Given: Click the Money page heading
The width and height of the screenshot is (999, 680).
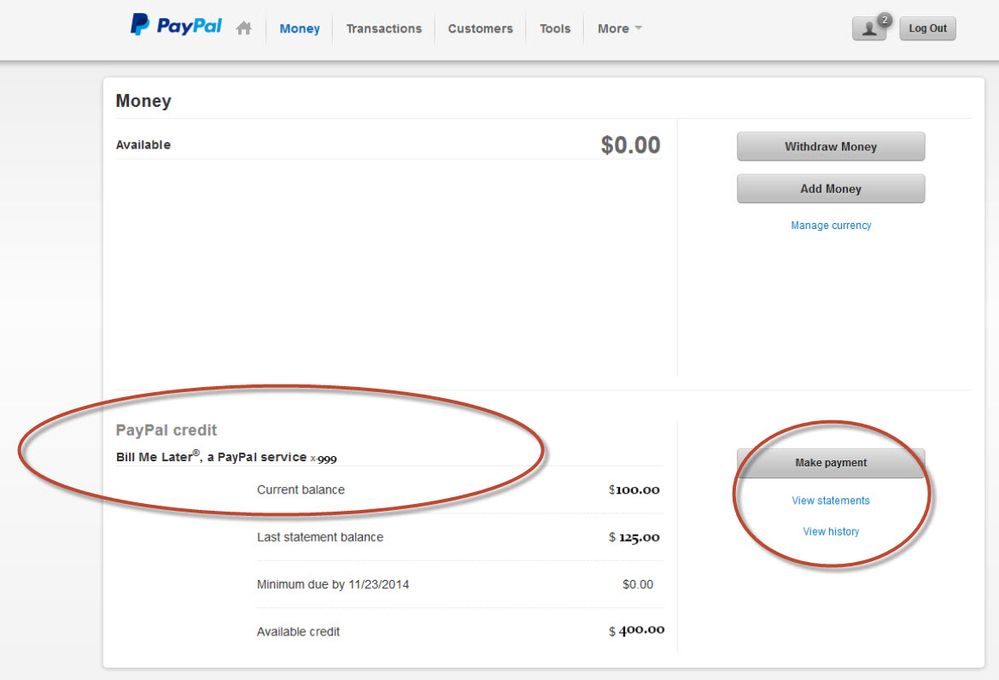Looking at the screenshot, I should pos(143,101).
